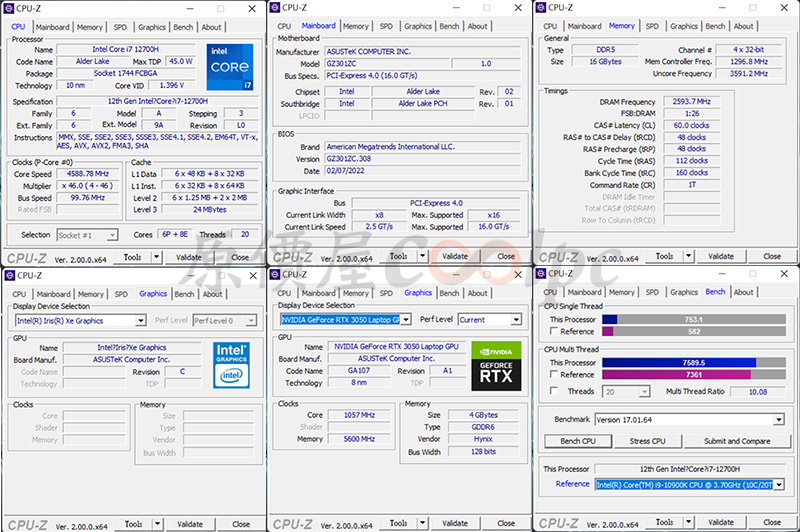Click the DRAM Frequency 2593.7 MHz field

pos(691,102)
